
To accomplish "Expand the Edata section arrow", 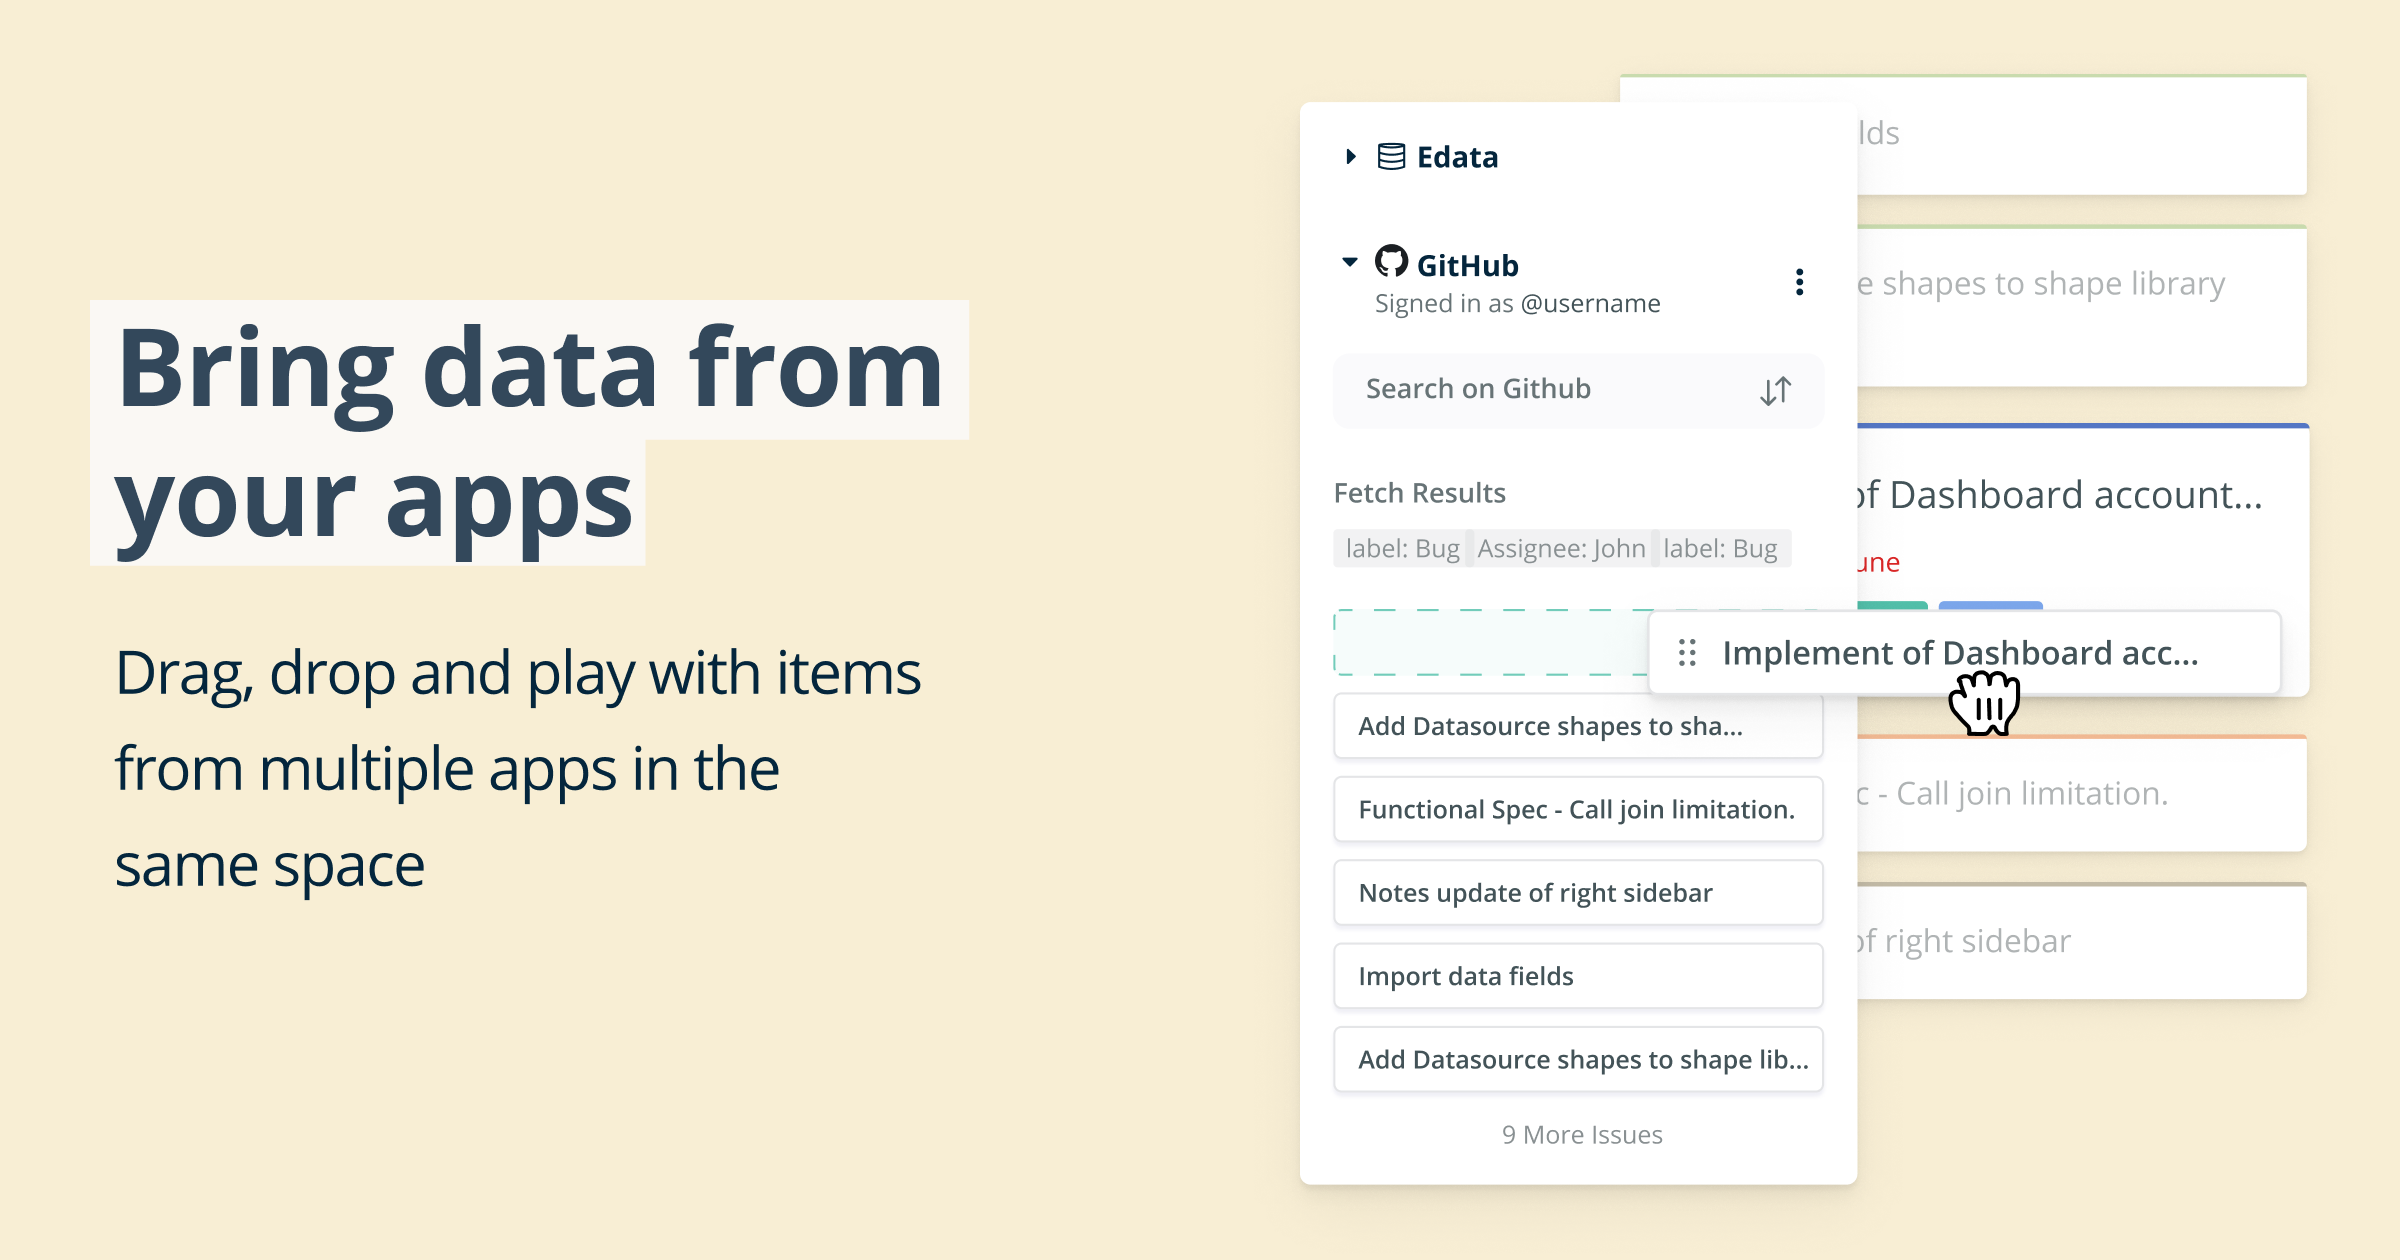I will (1351, 157).
